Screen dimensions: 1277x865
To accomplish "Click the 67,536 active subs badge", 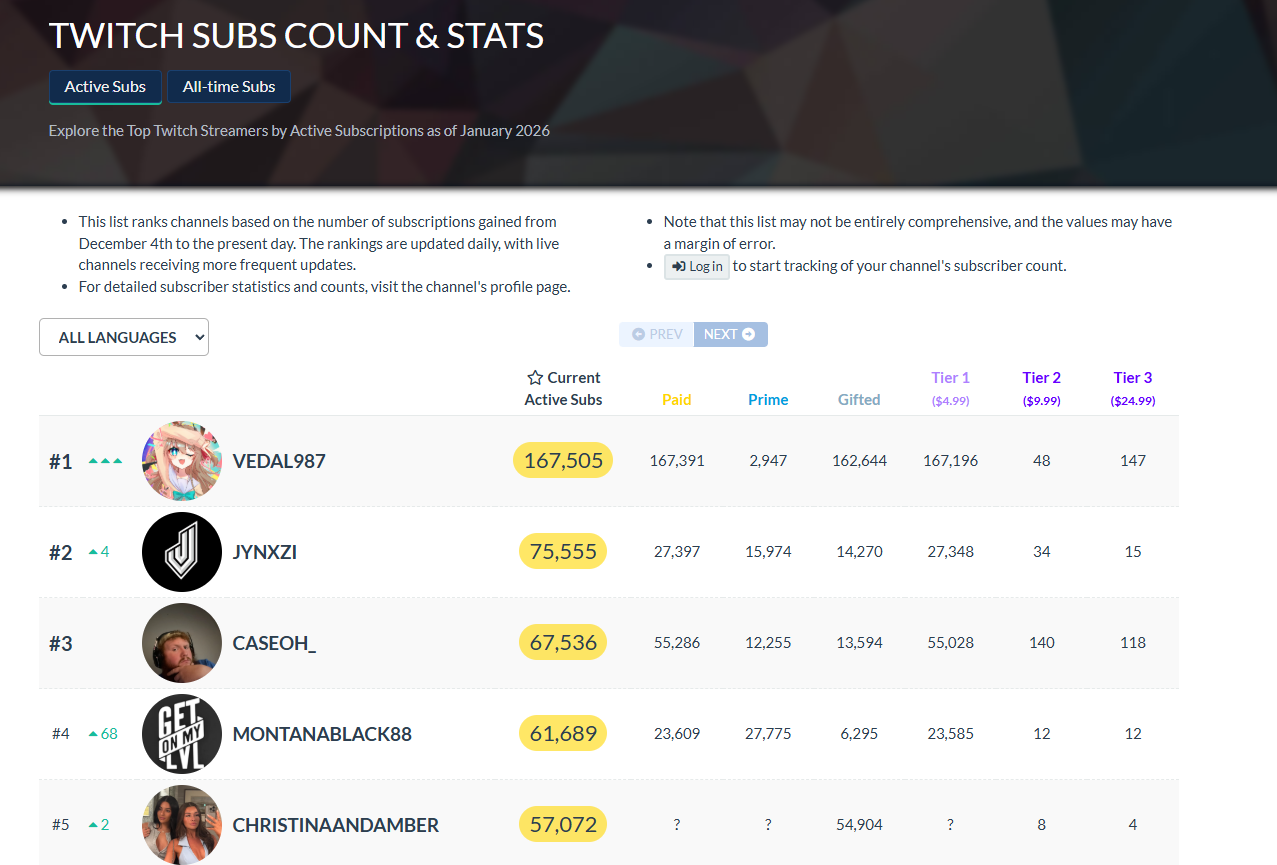I will tap(563, 642).
